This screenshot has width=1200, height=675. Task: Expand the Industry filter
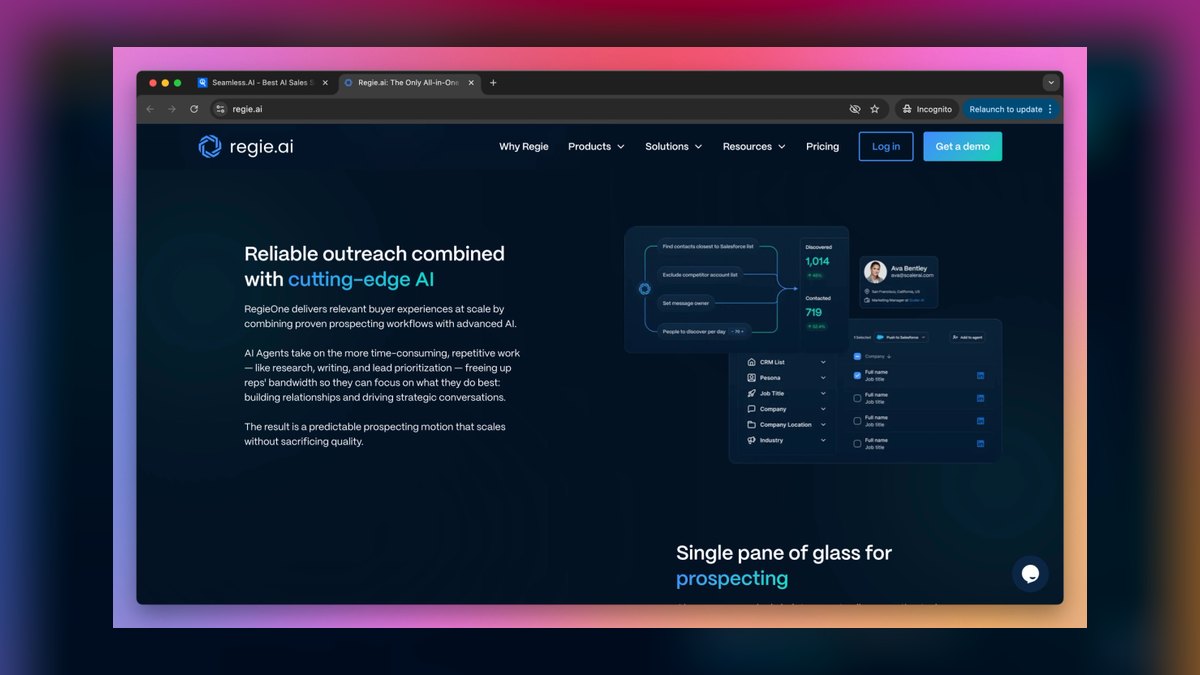pyautogui.click(x=787, y=440)
